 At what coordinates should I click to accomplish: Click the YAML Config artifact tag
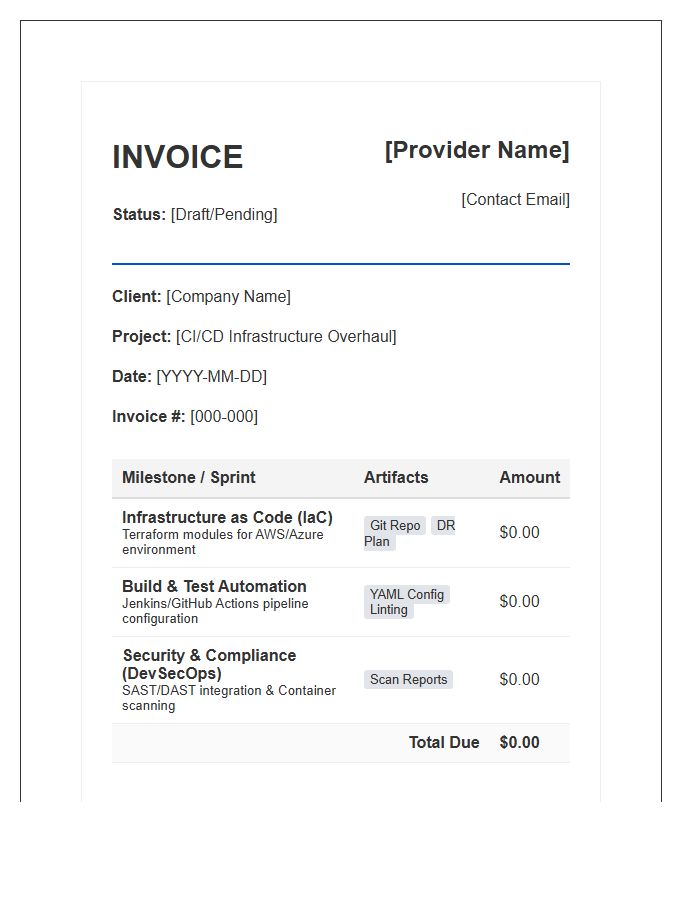407,594
